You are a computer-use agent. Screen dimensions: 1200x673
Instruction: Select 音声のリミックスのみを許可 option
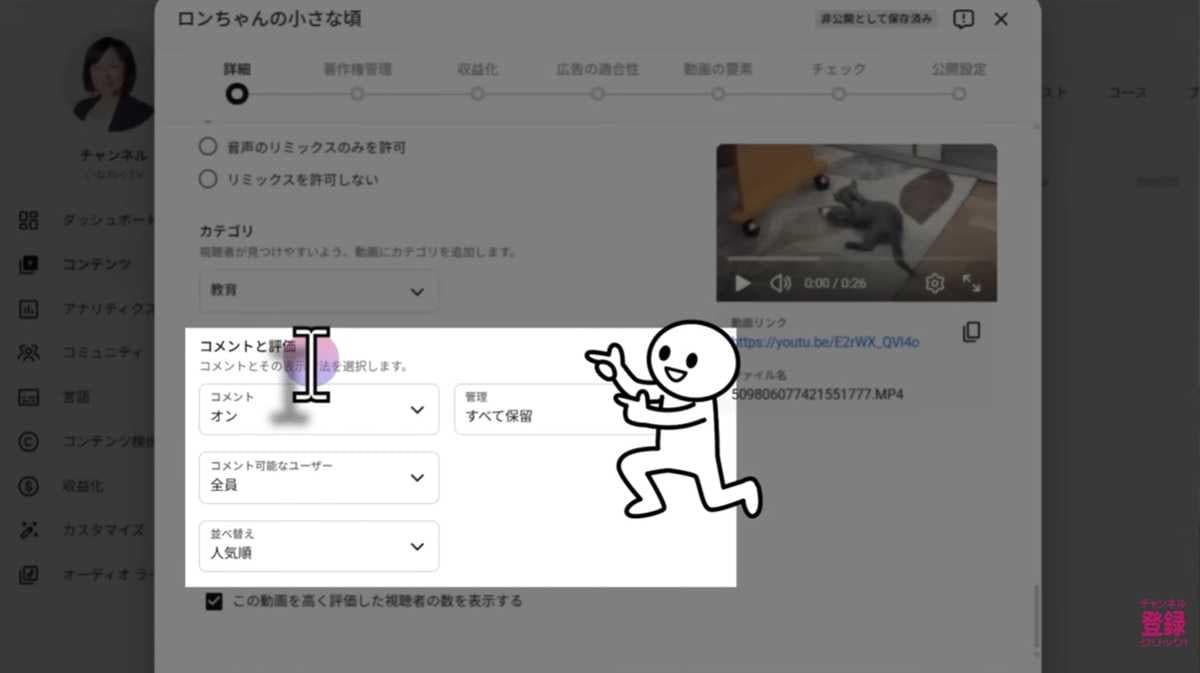(207, 145)
